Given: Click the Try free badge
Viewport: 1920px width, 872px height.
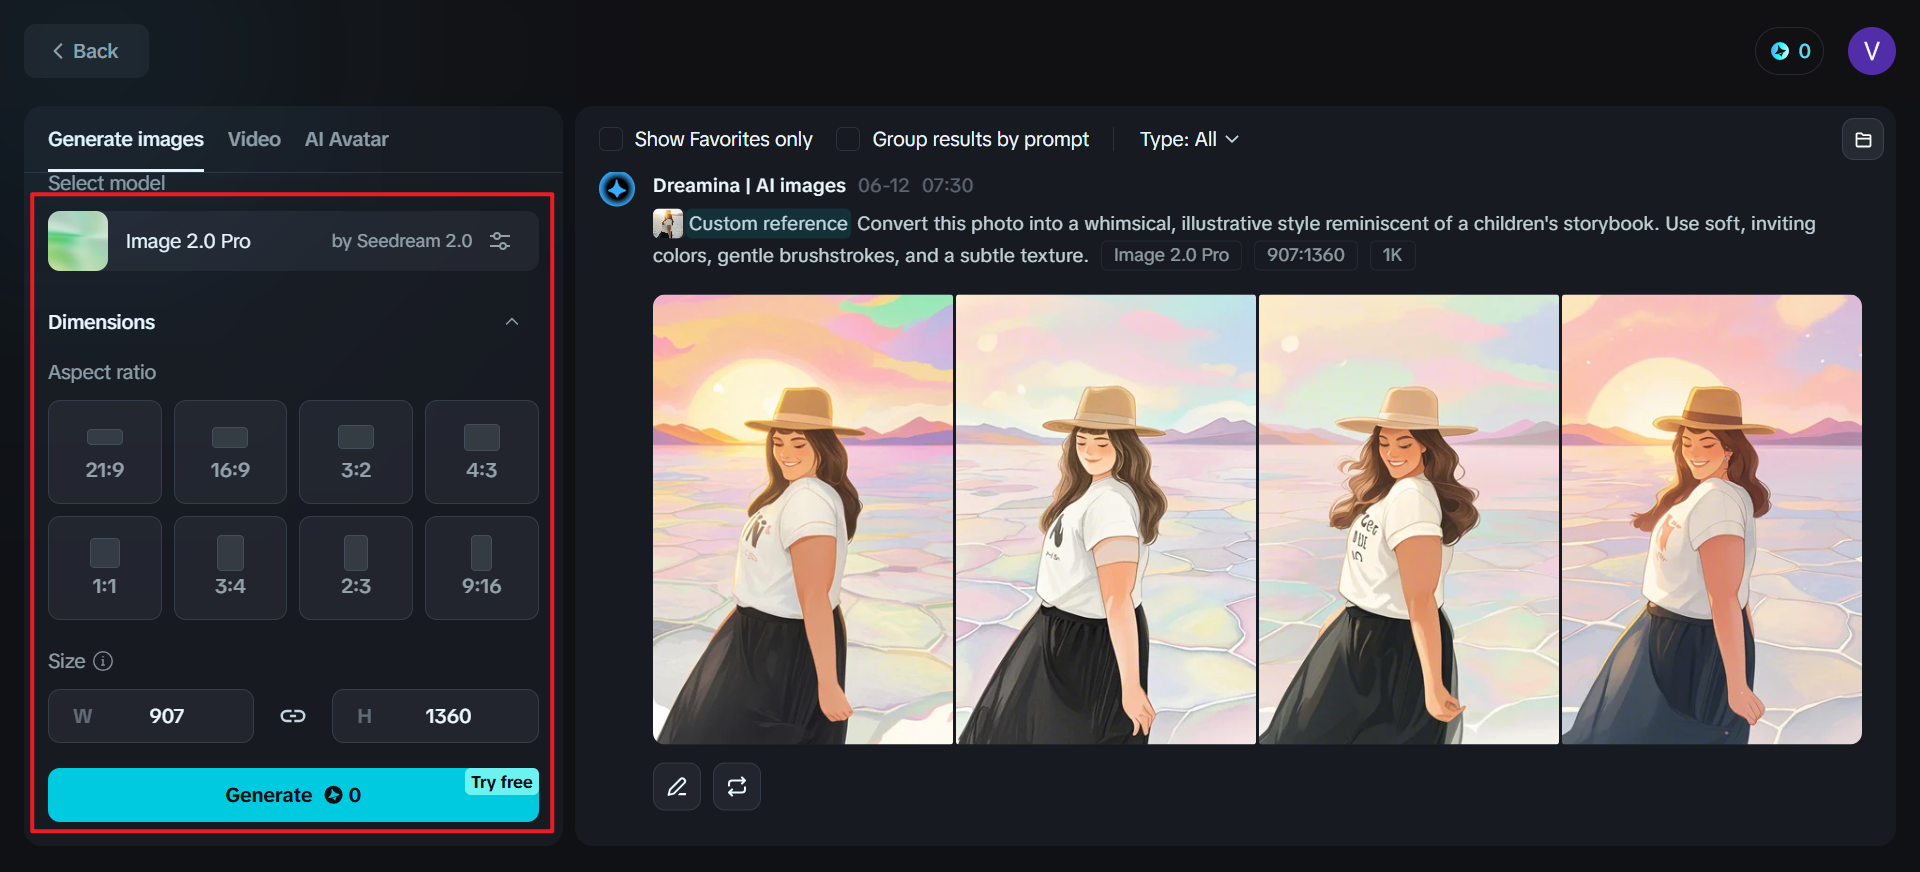Looking at the screenshot, I should pos(502,782).
